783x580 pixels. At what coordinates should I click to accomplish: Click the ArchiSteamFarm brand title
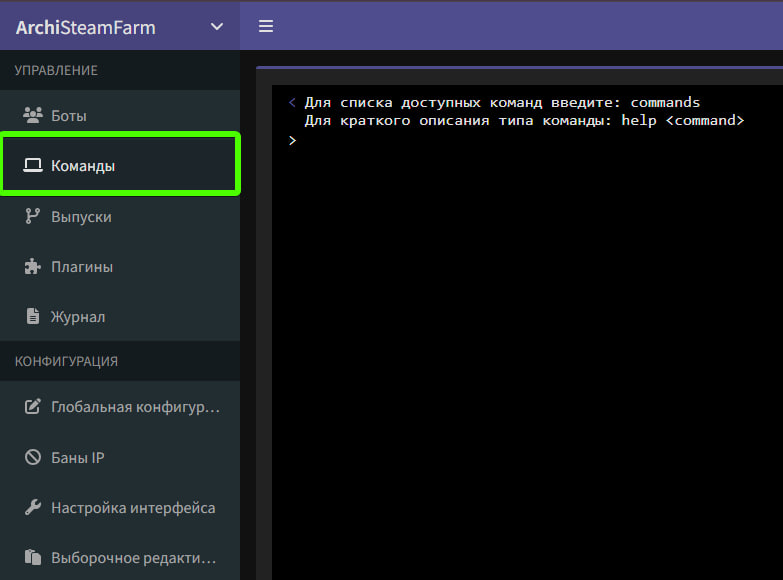click(86, 27)
